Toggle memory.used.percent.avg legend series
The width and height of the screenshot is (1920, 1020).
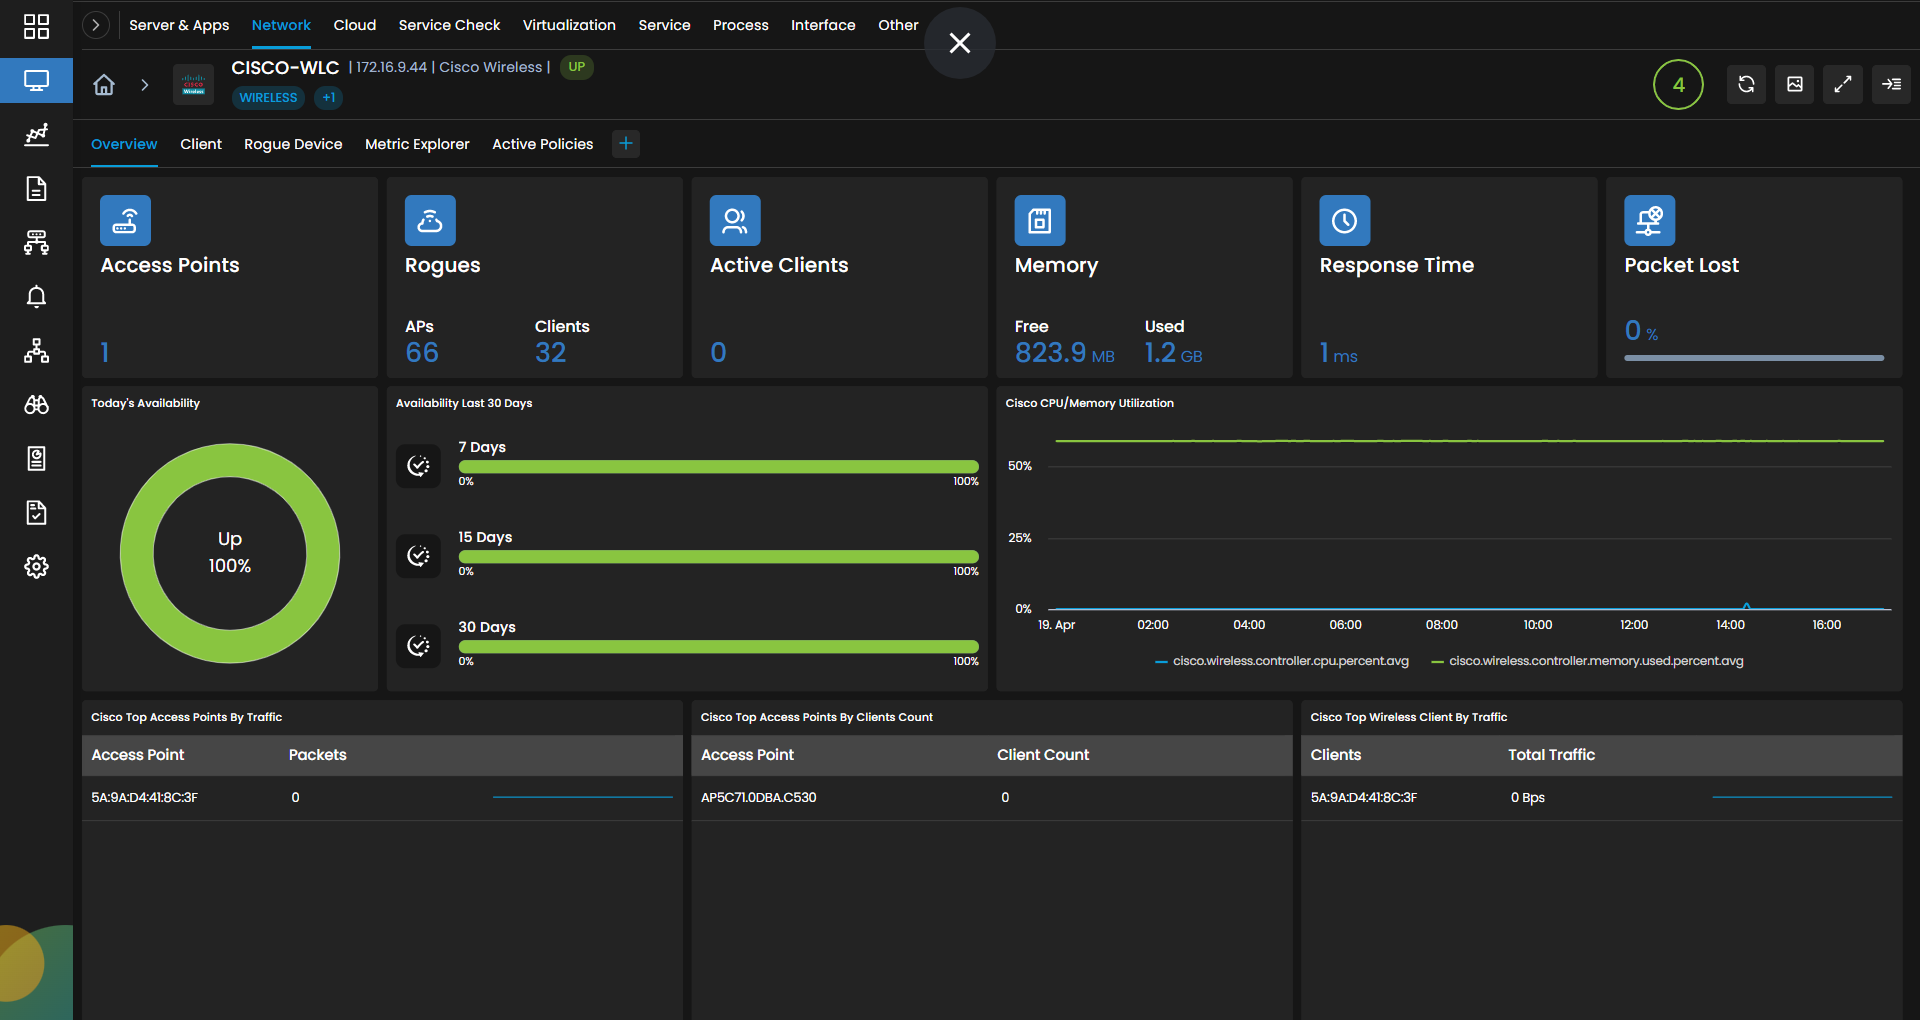point(1587,661)
